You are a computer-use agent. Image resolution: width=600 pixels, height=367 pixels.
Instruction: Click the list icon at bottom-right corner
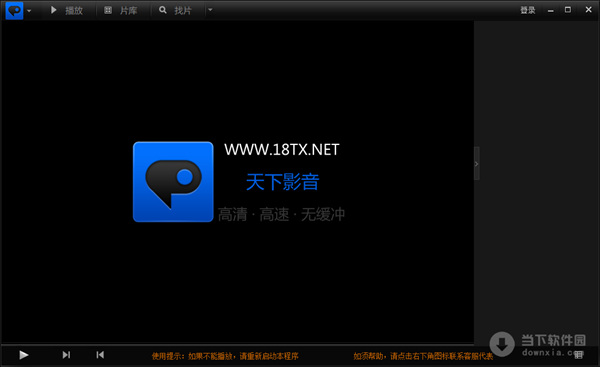(x=579, y=355)
